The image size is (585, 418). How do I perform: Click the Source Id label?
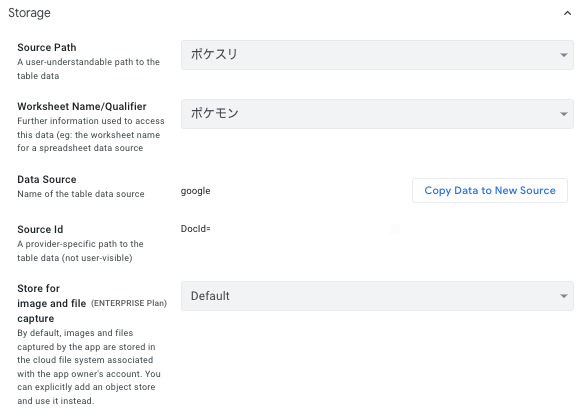pos(40,230)
